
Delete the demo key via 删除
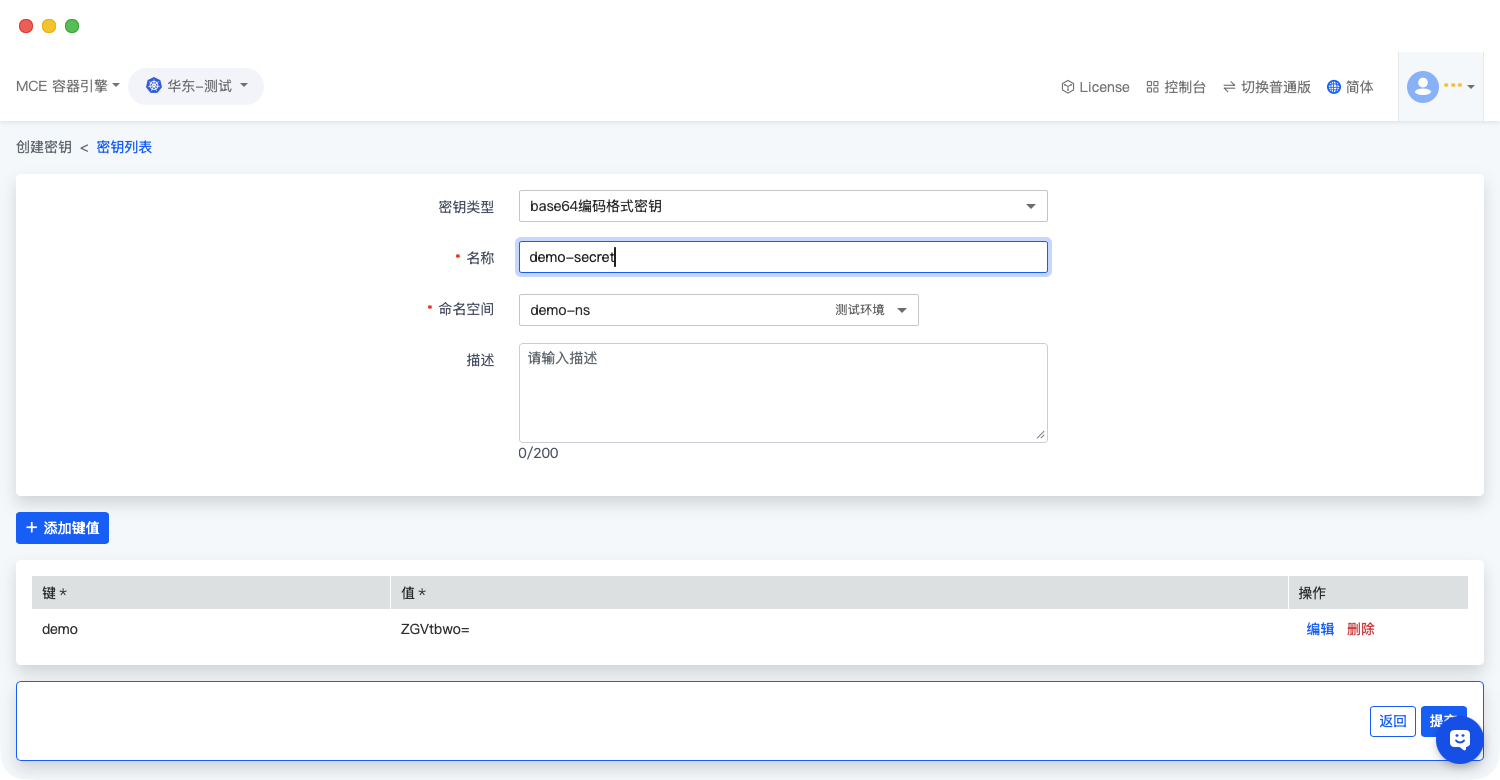[x=1360, y=629]
